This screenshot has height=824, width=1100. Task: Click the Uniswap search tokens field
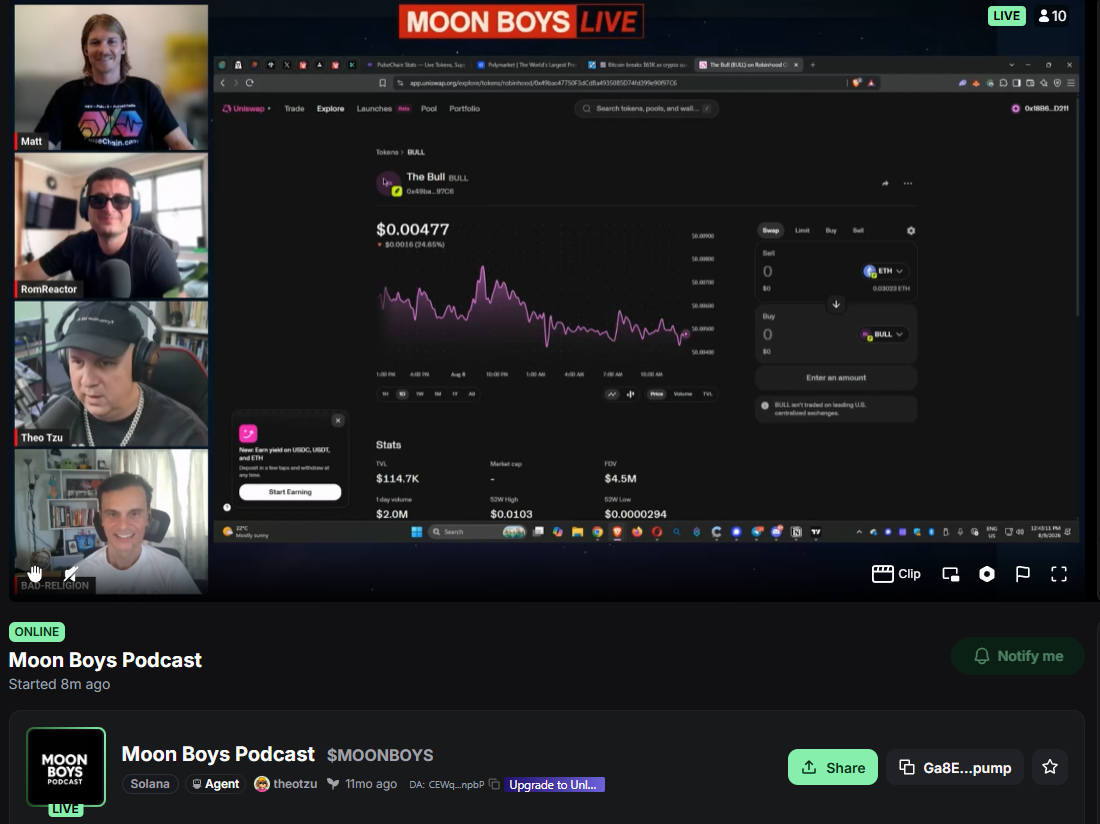click(646, 109)
